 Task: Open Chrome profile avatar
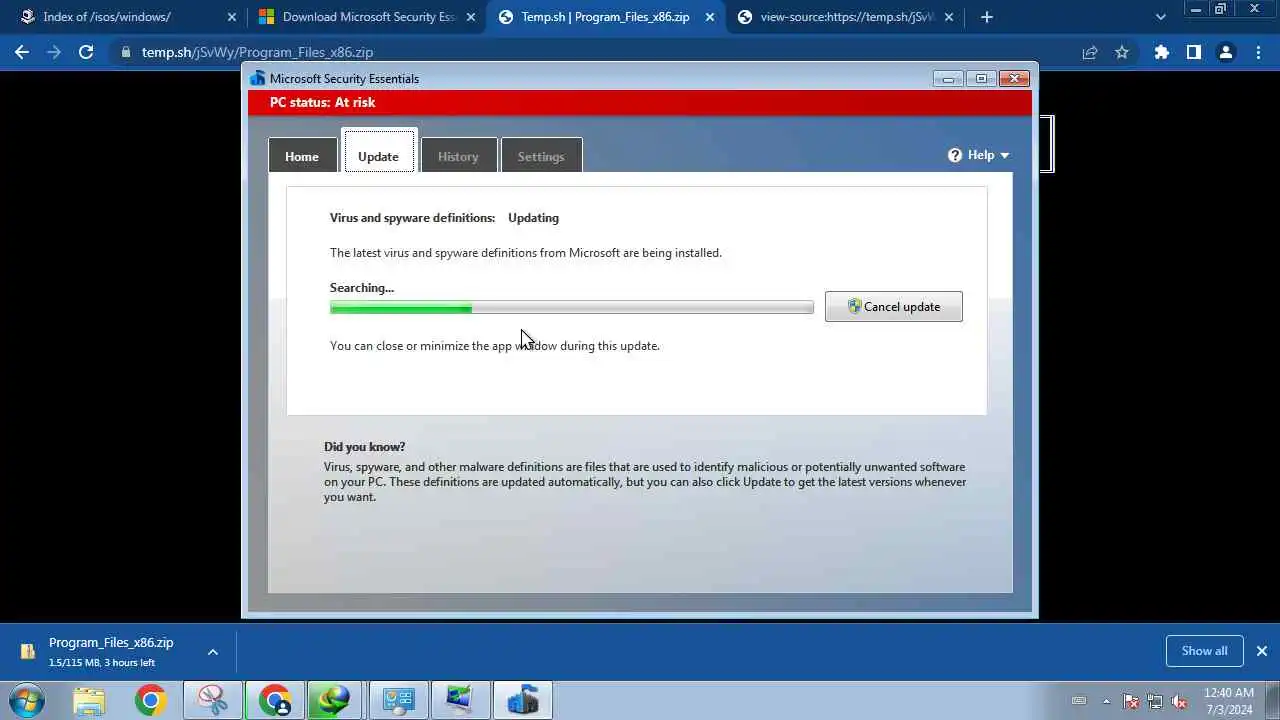point(1226,52)
